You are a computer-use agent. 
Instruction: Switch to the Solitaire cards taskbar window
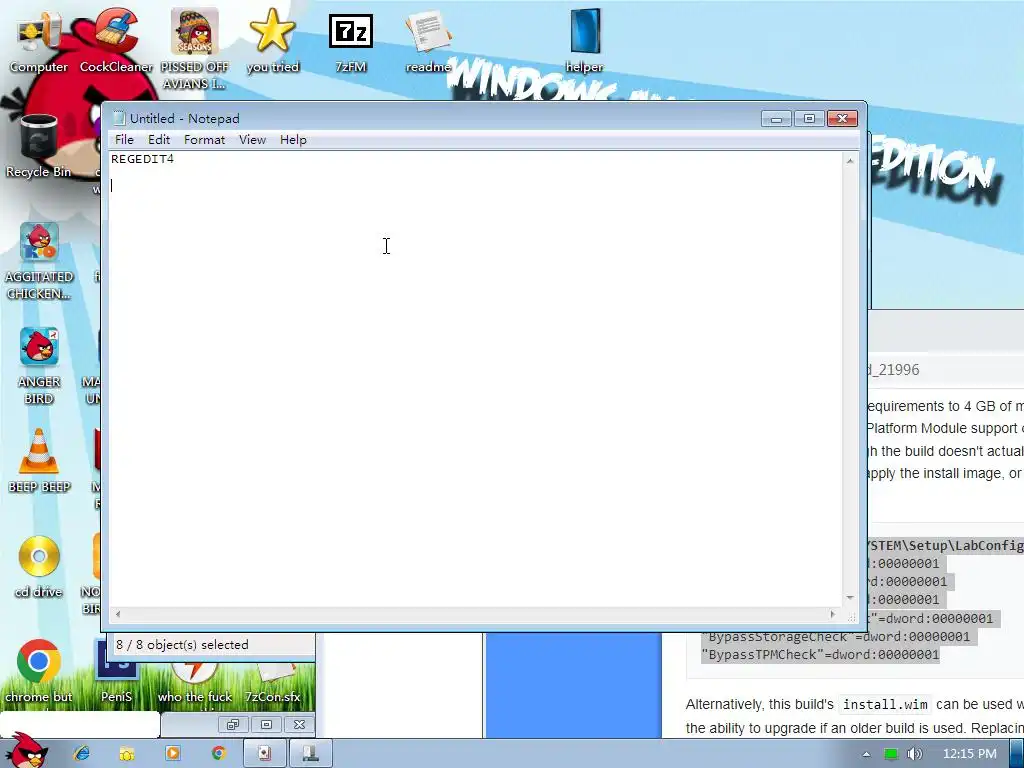click(264, 753)
